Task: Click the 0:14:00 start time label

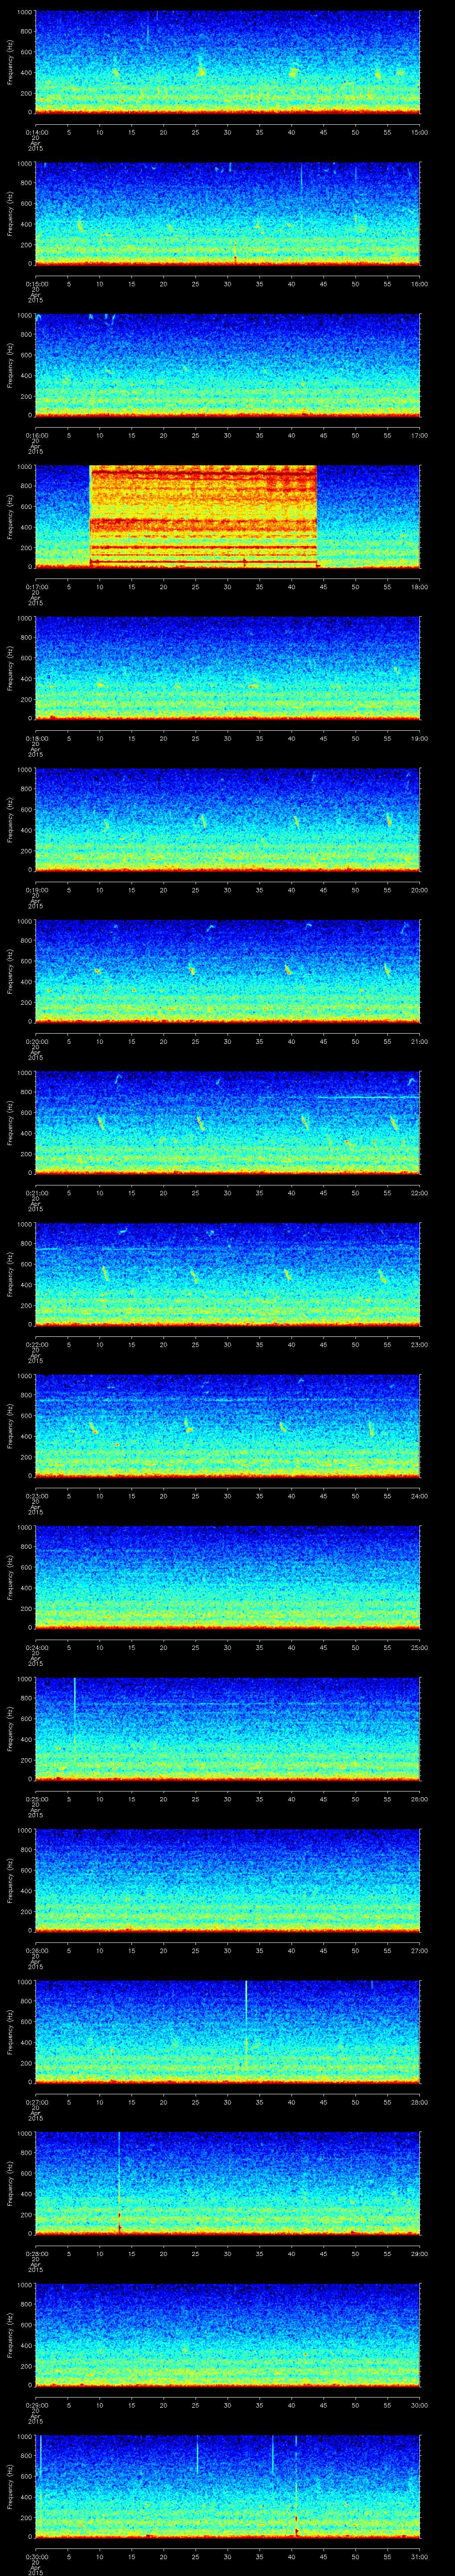Action: click(x=36, y=132)
